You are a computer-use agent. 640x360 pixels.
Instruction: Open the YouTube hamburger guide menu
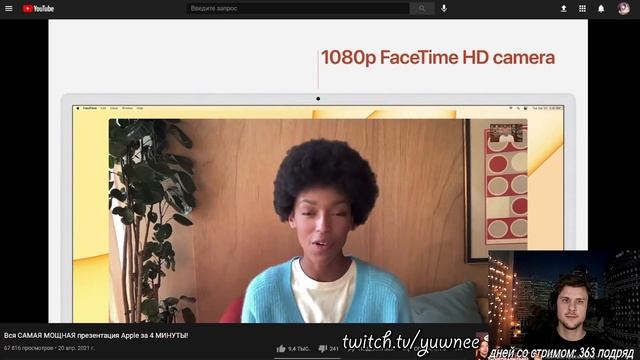coord(9,9)
